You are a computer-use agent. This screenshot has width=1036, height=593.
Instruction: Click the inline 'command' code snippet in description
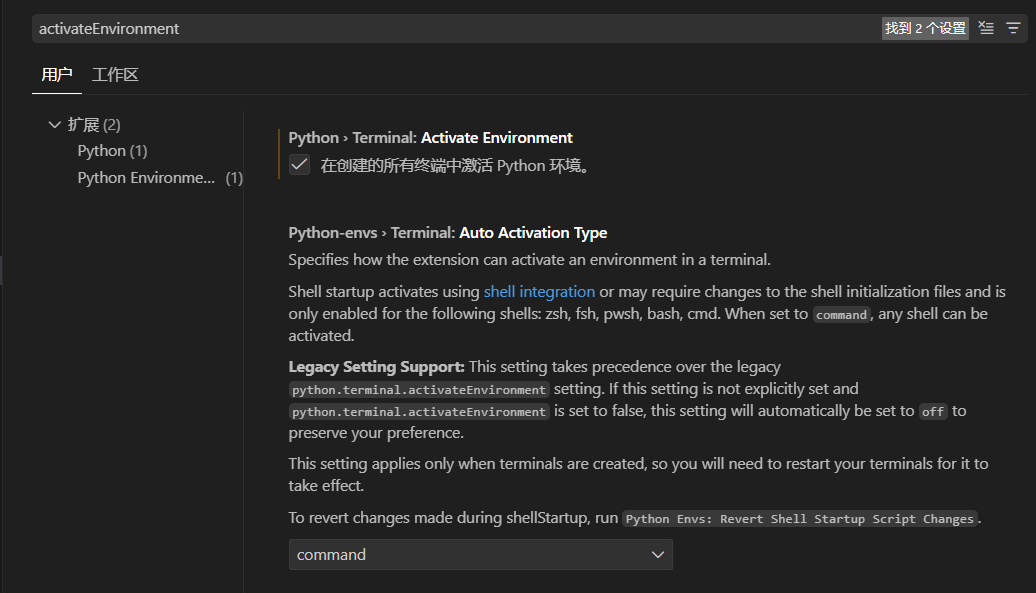[841, 315]
